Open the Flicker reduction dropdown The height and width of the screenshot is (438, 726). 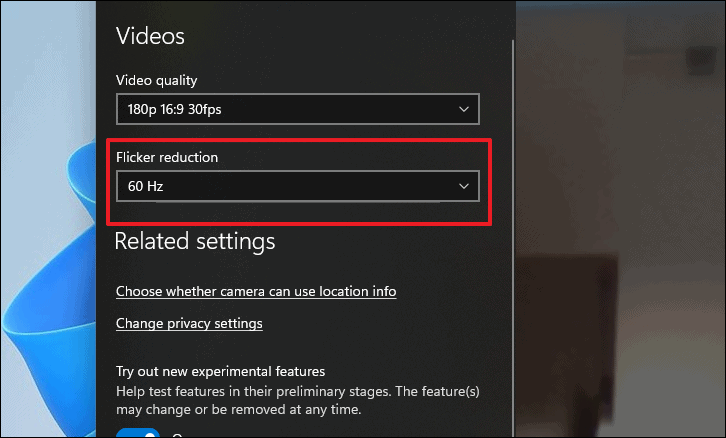click(298, 186)
